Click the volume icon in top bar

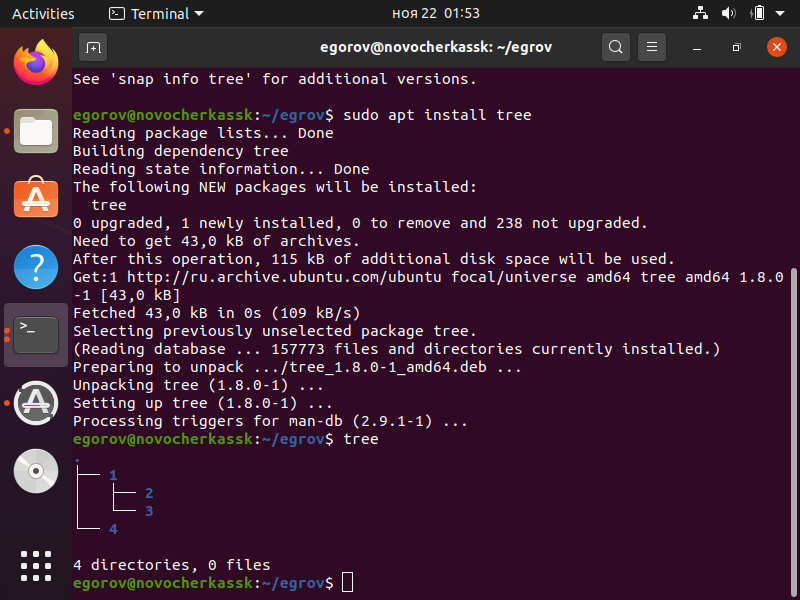[x=728, y=14]
